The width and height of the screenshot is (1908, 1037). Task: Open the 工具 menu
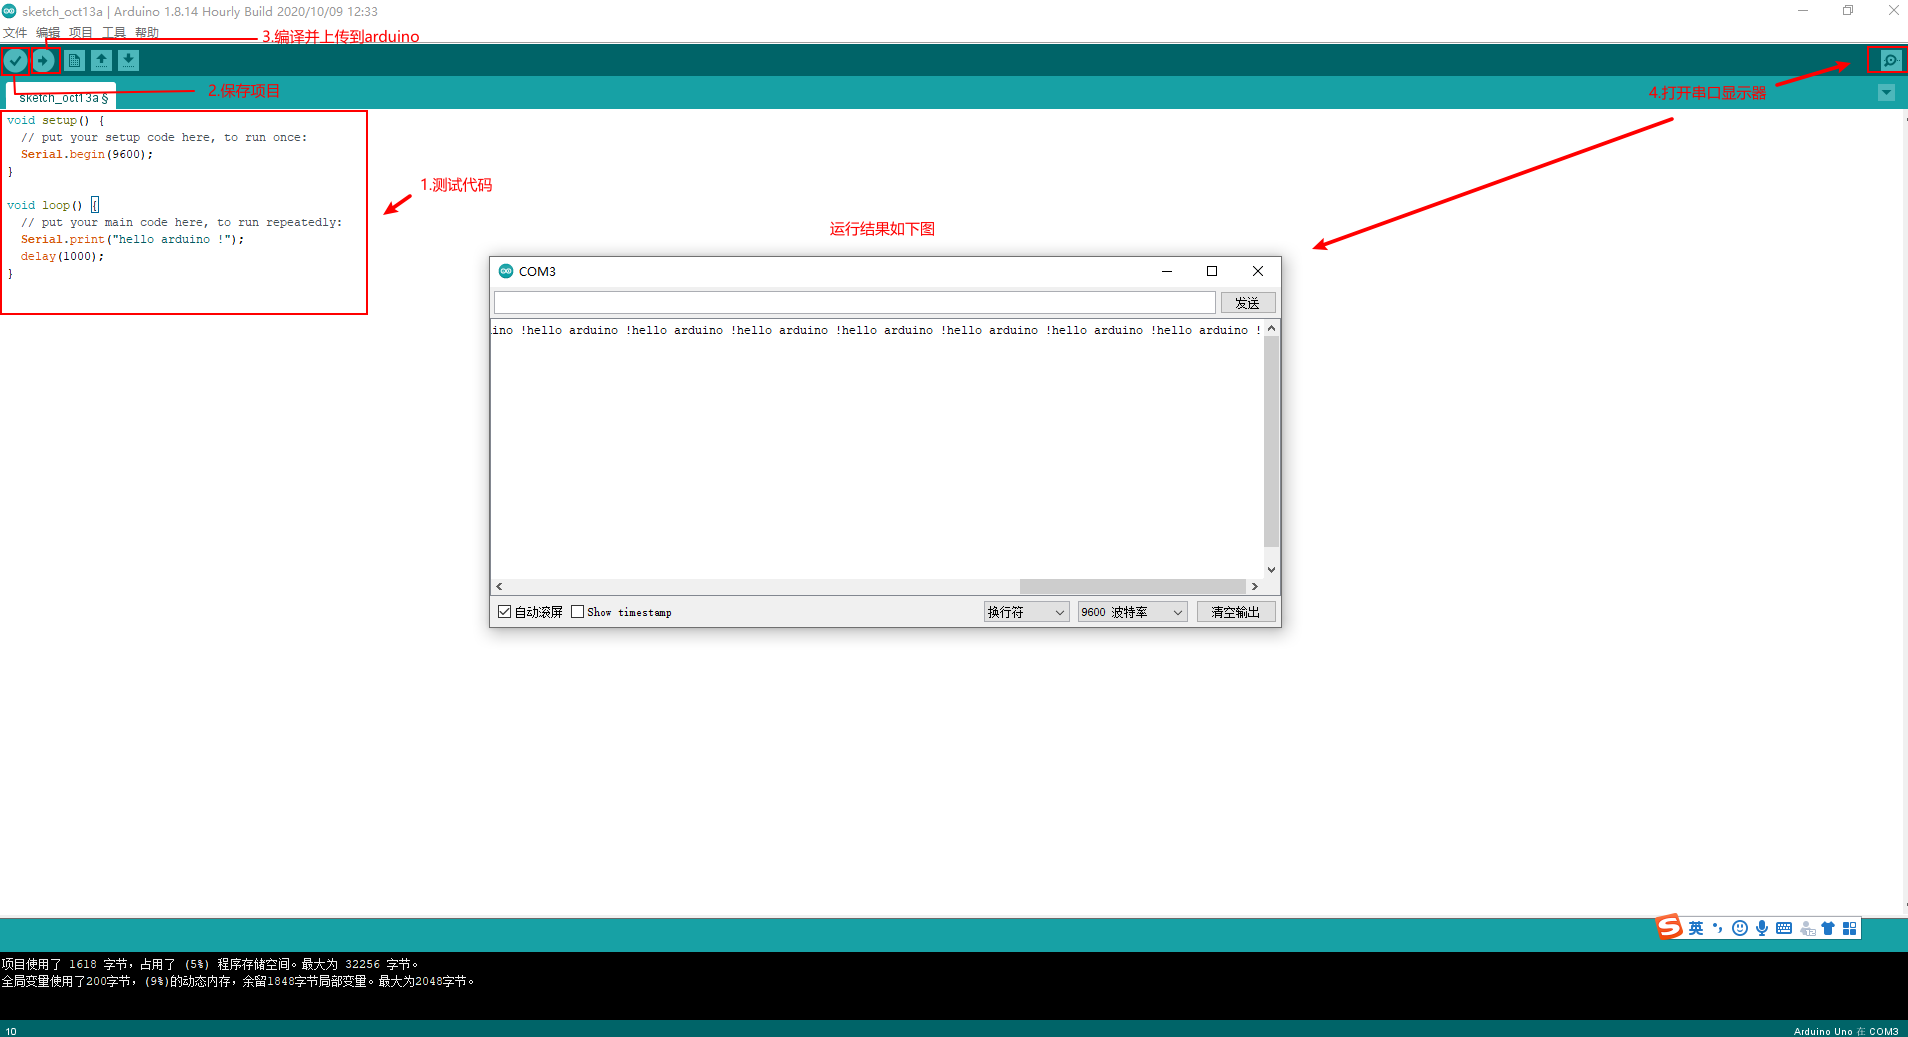point(114,33)
